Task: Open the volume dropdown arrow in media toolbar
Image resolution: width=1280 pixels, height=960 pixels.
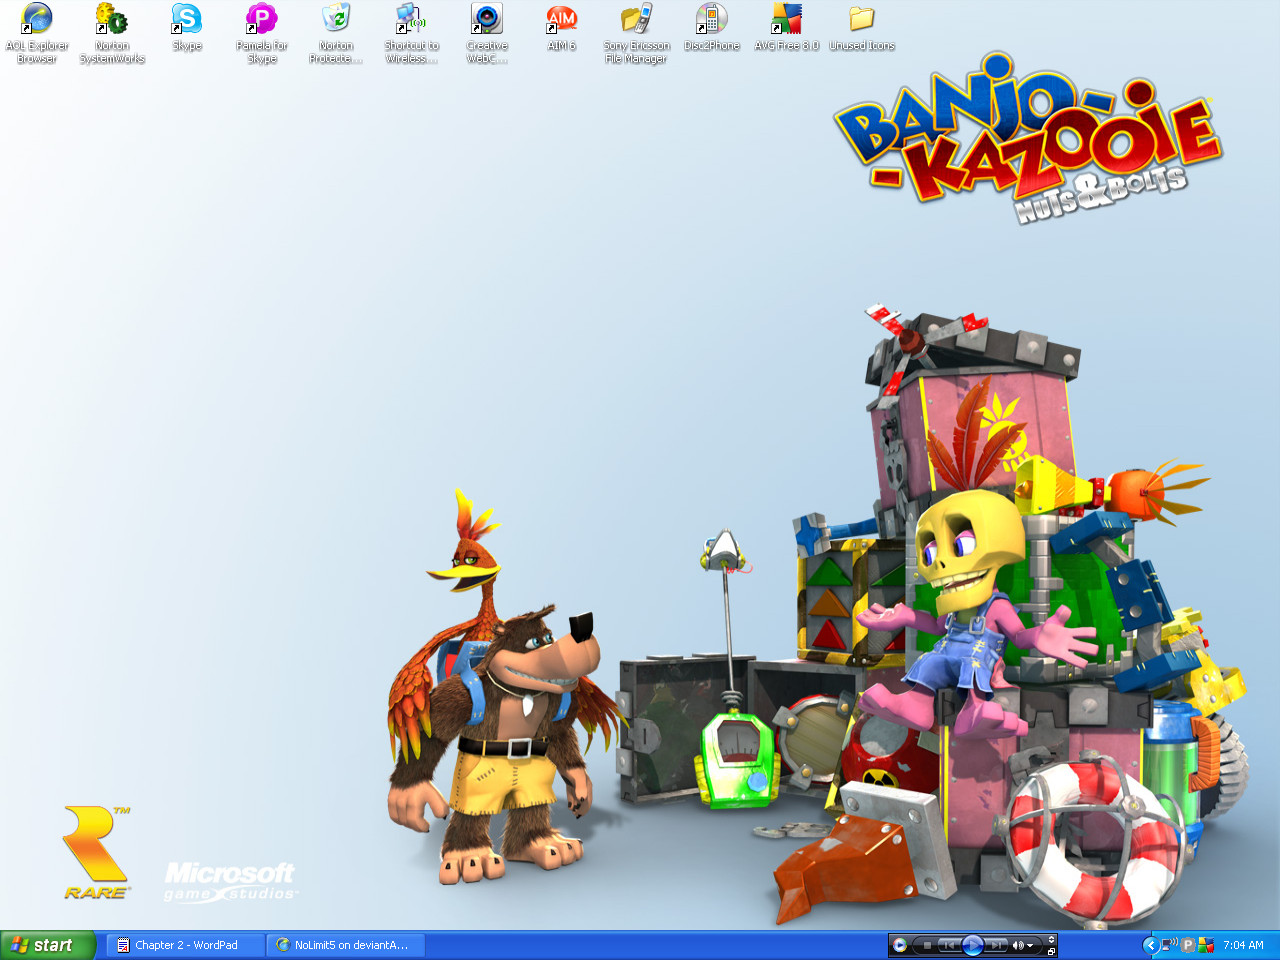Action: pyautogui.click(x=1030, y=945)
